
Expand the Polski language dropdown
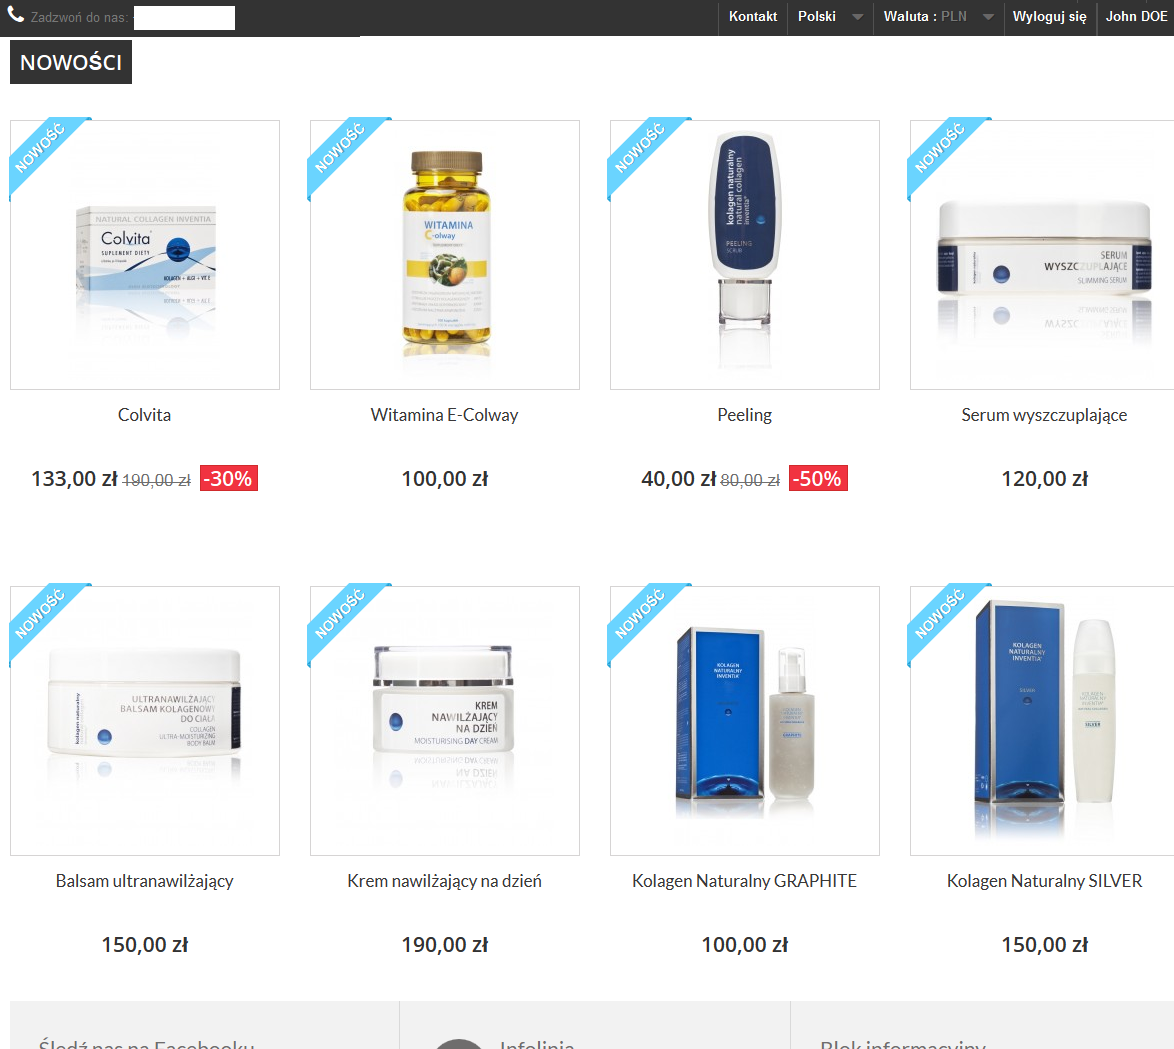[830, 16]
